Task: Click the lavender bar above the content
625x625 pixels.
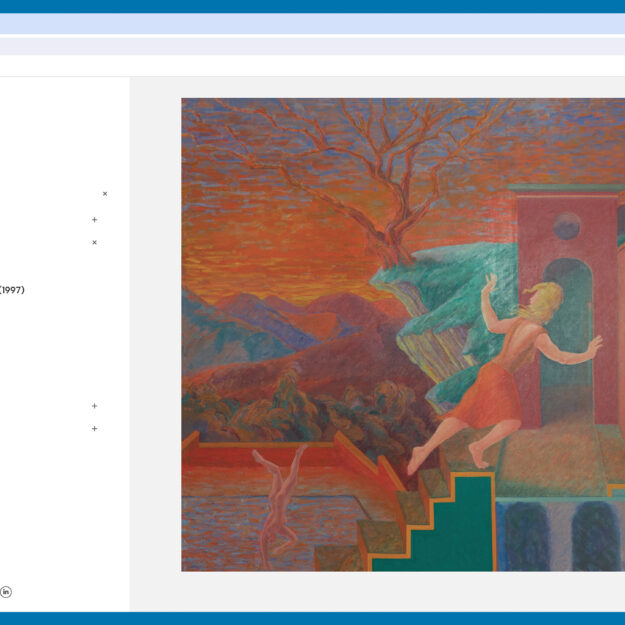Action: tap(312, 46)
